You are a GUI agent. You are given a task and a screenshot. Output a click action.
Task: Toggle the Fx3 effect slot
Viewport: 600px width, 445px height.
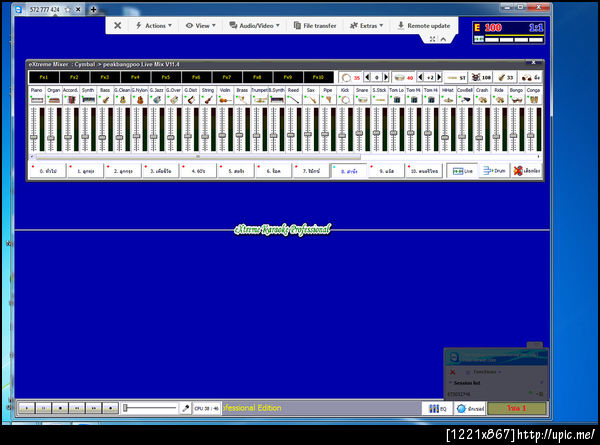[x=104, y=77]
